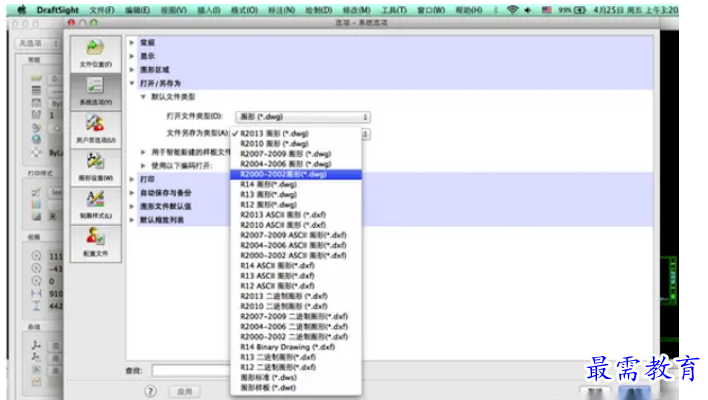The image size is (708, 400).
Task: Choose R14 ASCII 图形 (*.dxf) format
Action: click(x=296, y=265)
